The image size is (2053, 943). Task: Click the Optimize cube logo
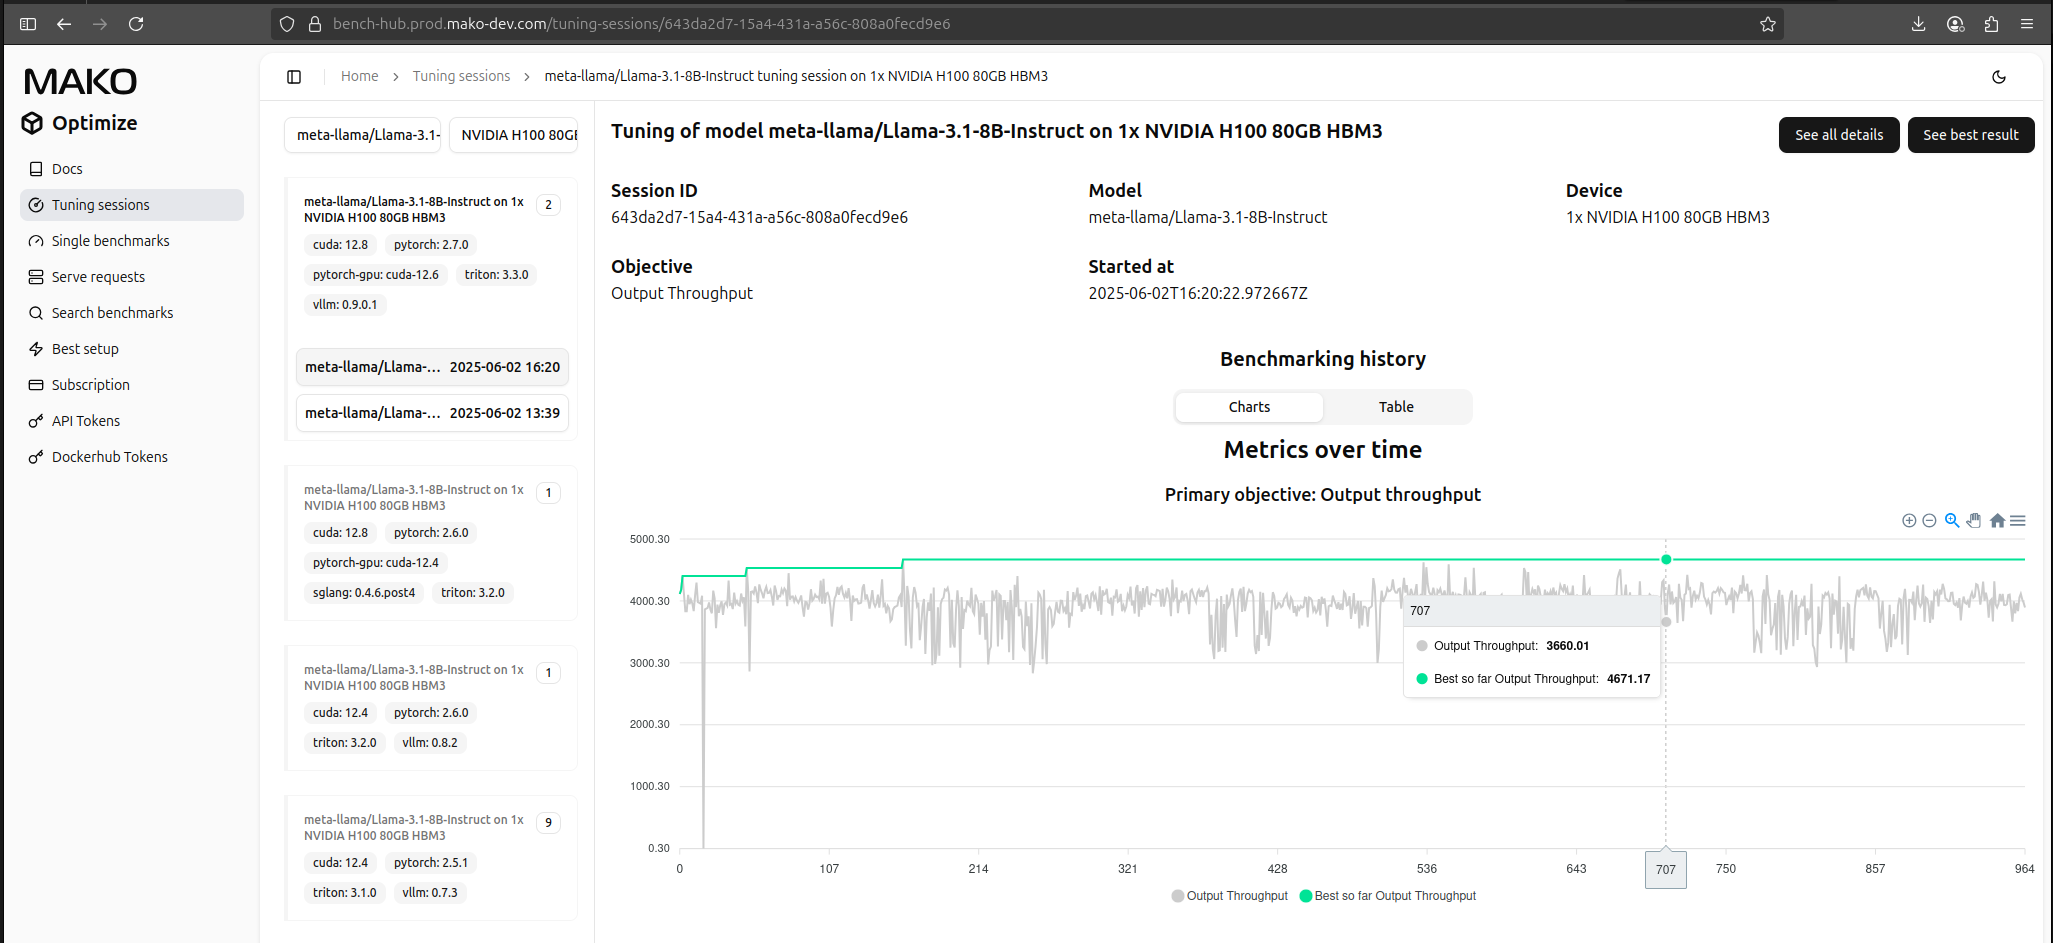click(x=32, y=123)
